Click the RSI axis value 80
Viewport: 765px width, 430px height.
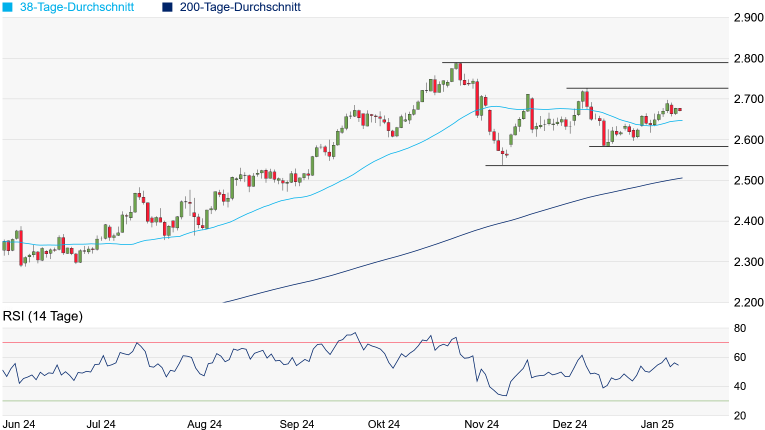(x=741, y=329)
